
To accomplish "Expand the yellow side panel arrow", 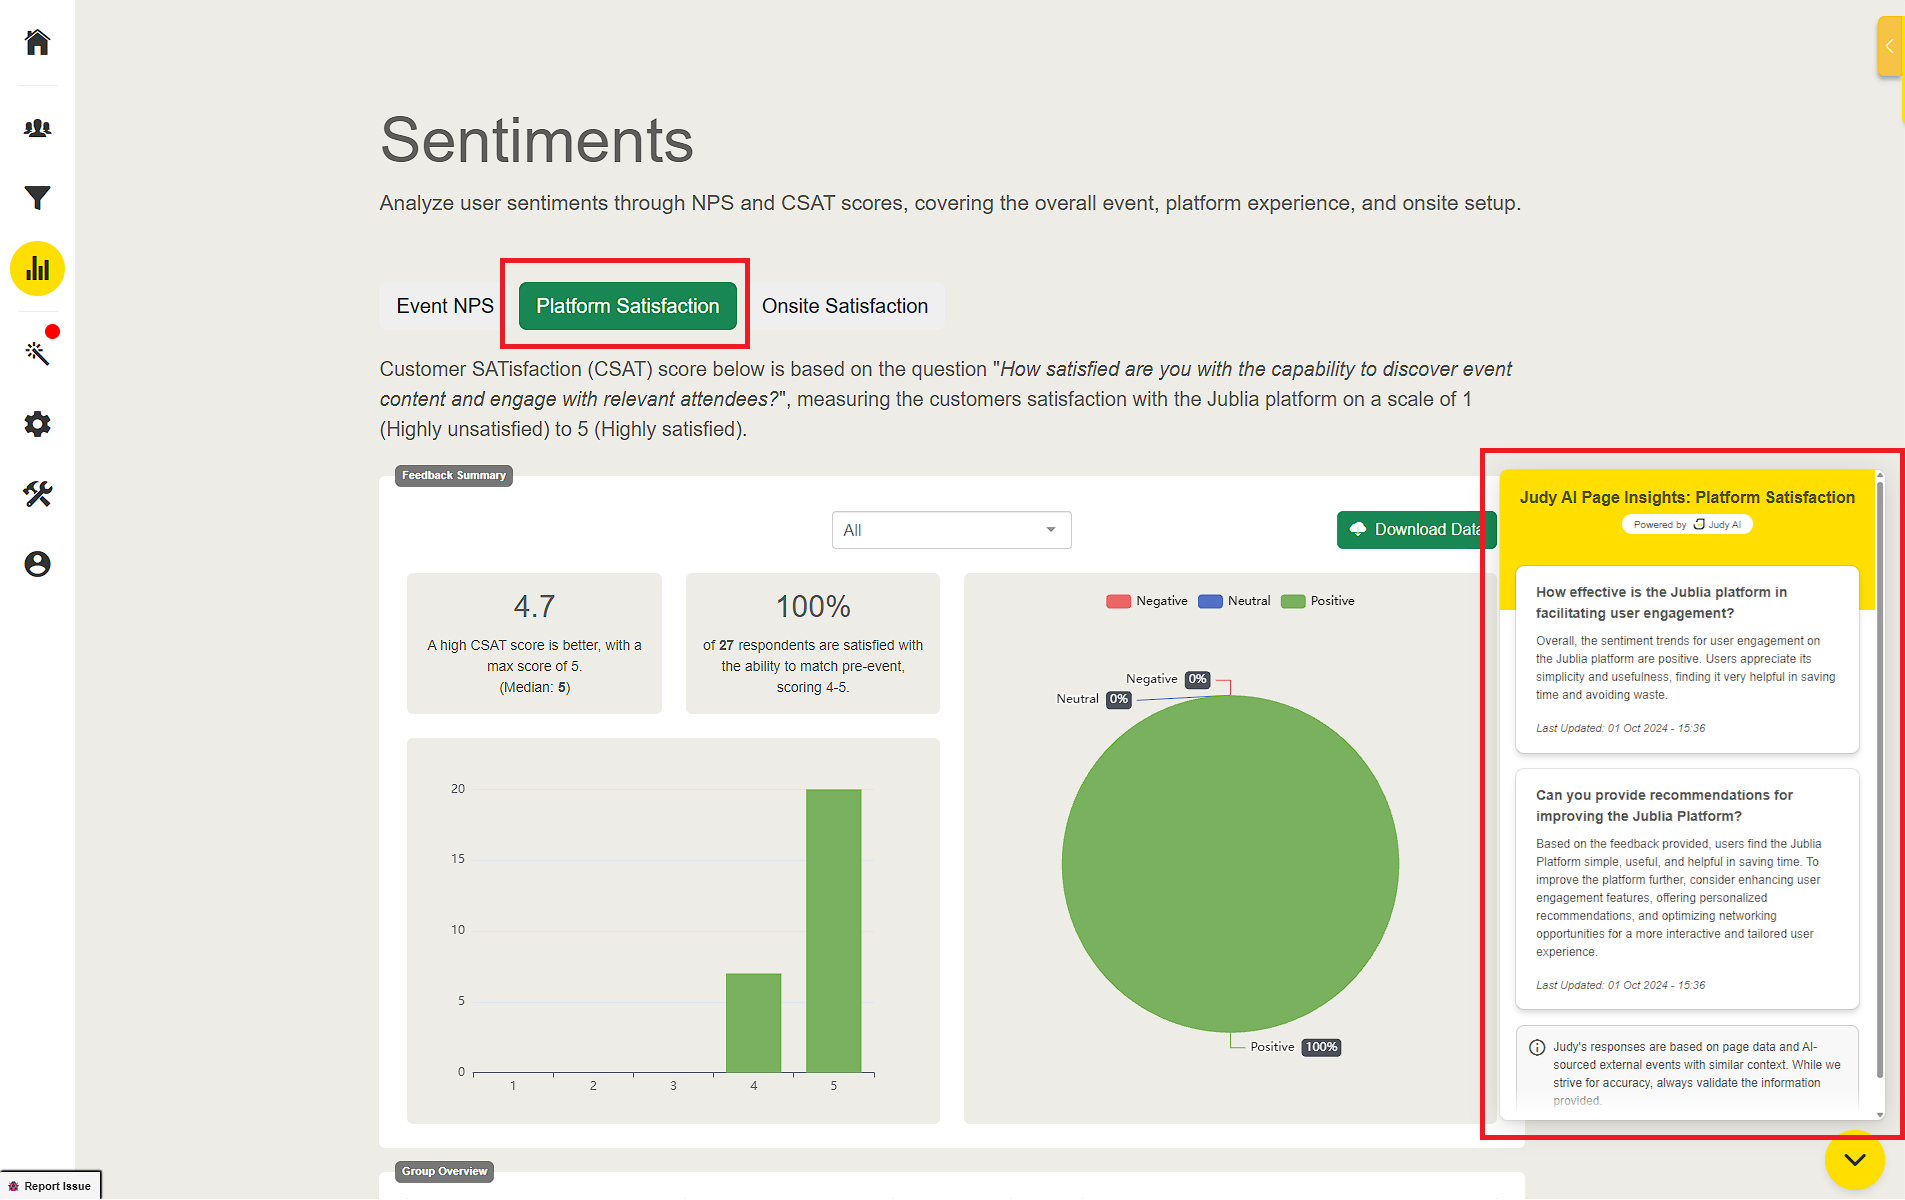I will [x=1889, y=46].
